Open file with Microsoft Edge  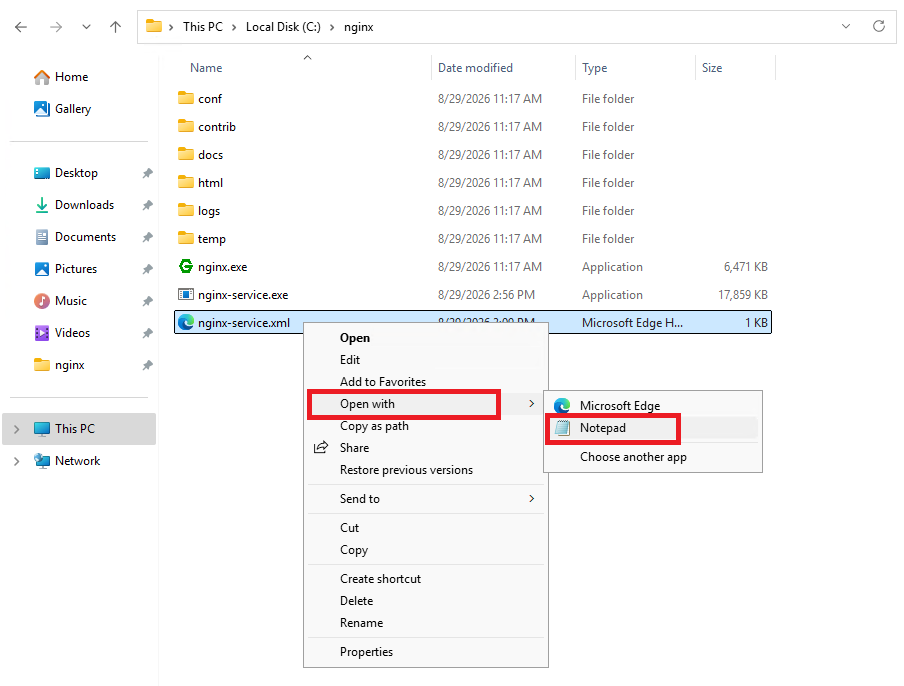click(x=653, y=406)
